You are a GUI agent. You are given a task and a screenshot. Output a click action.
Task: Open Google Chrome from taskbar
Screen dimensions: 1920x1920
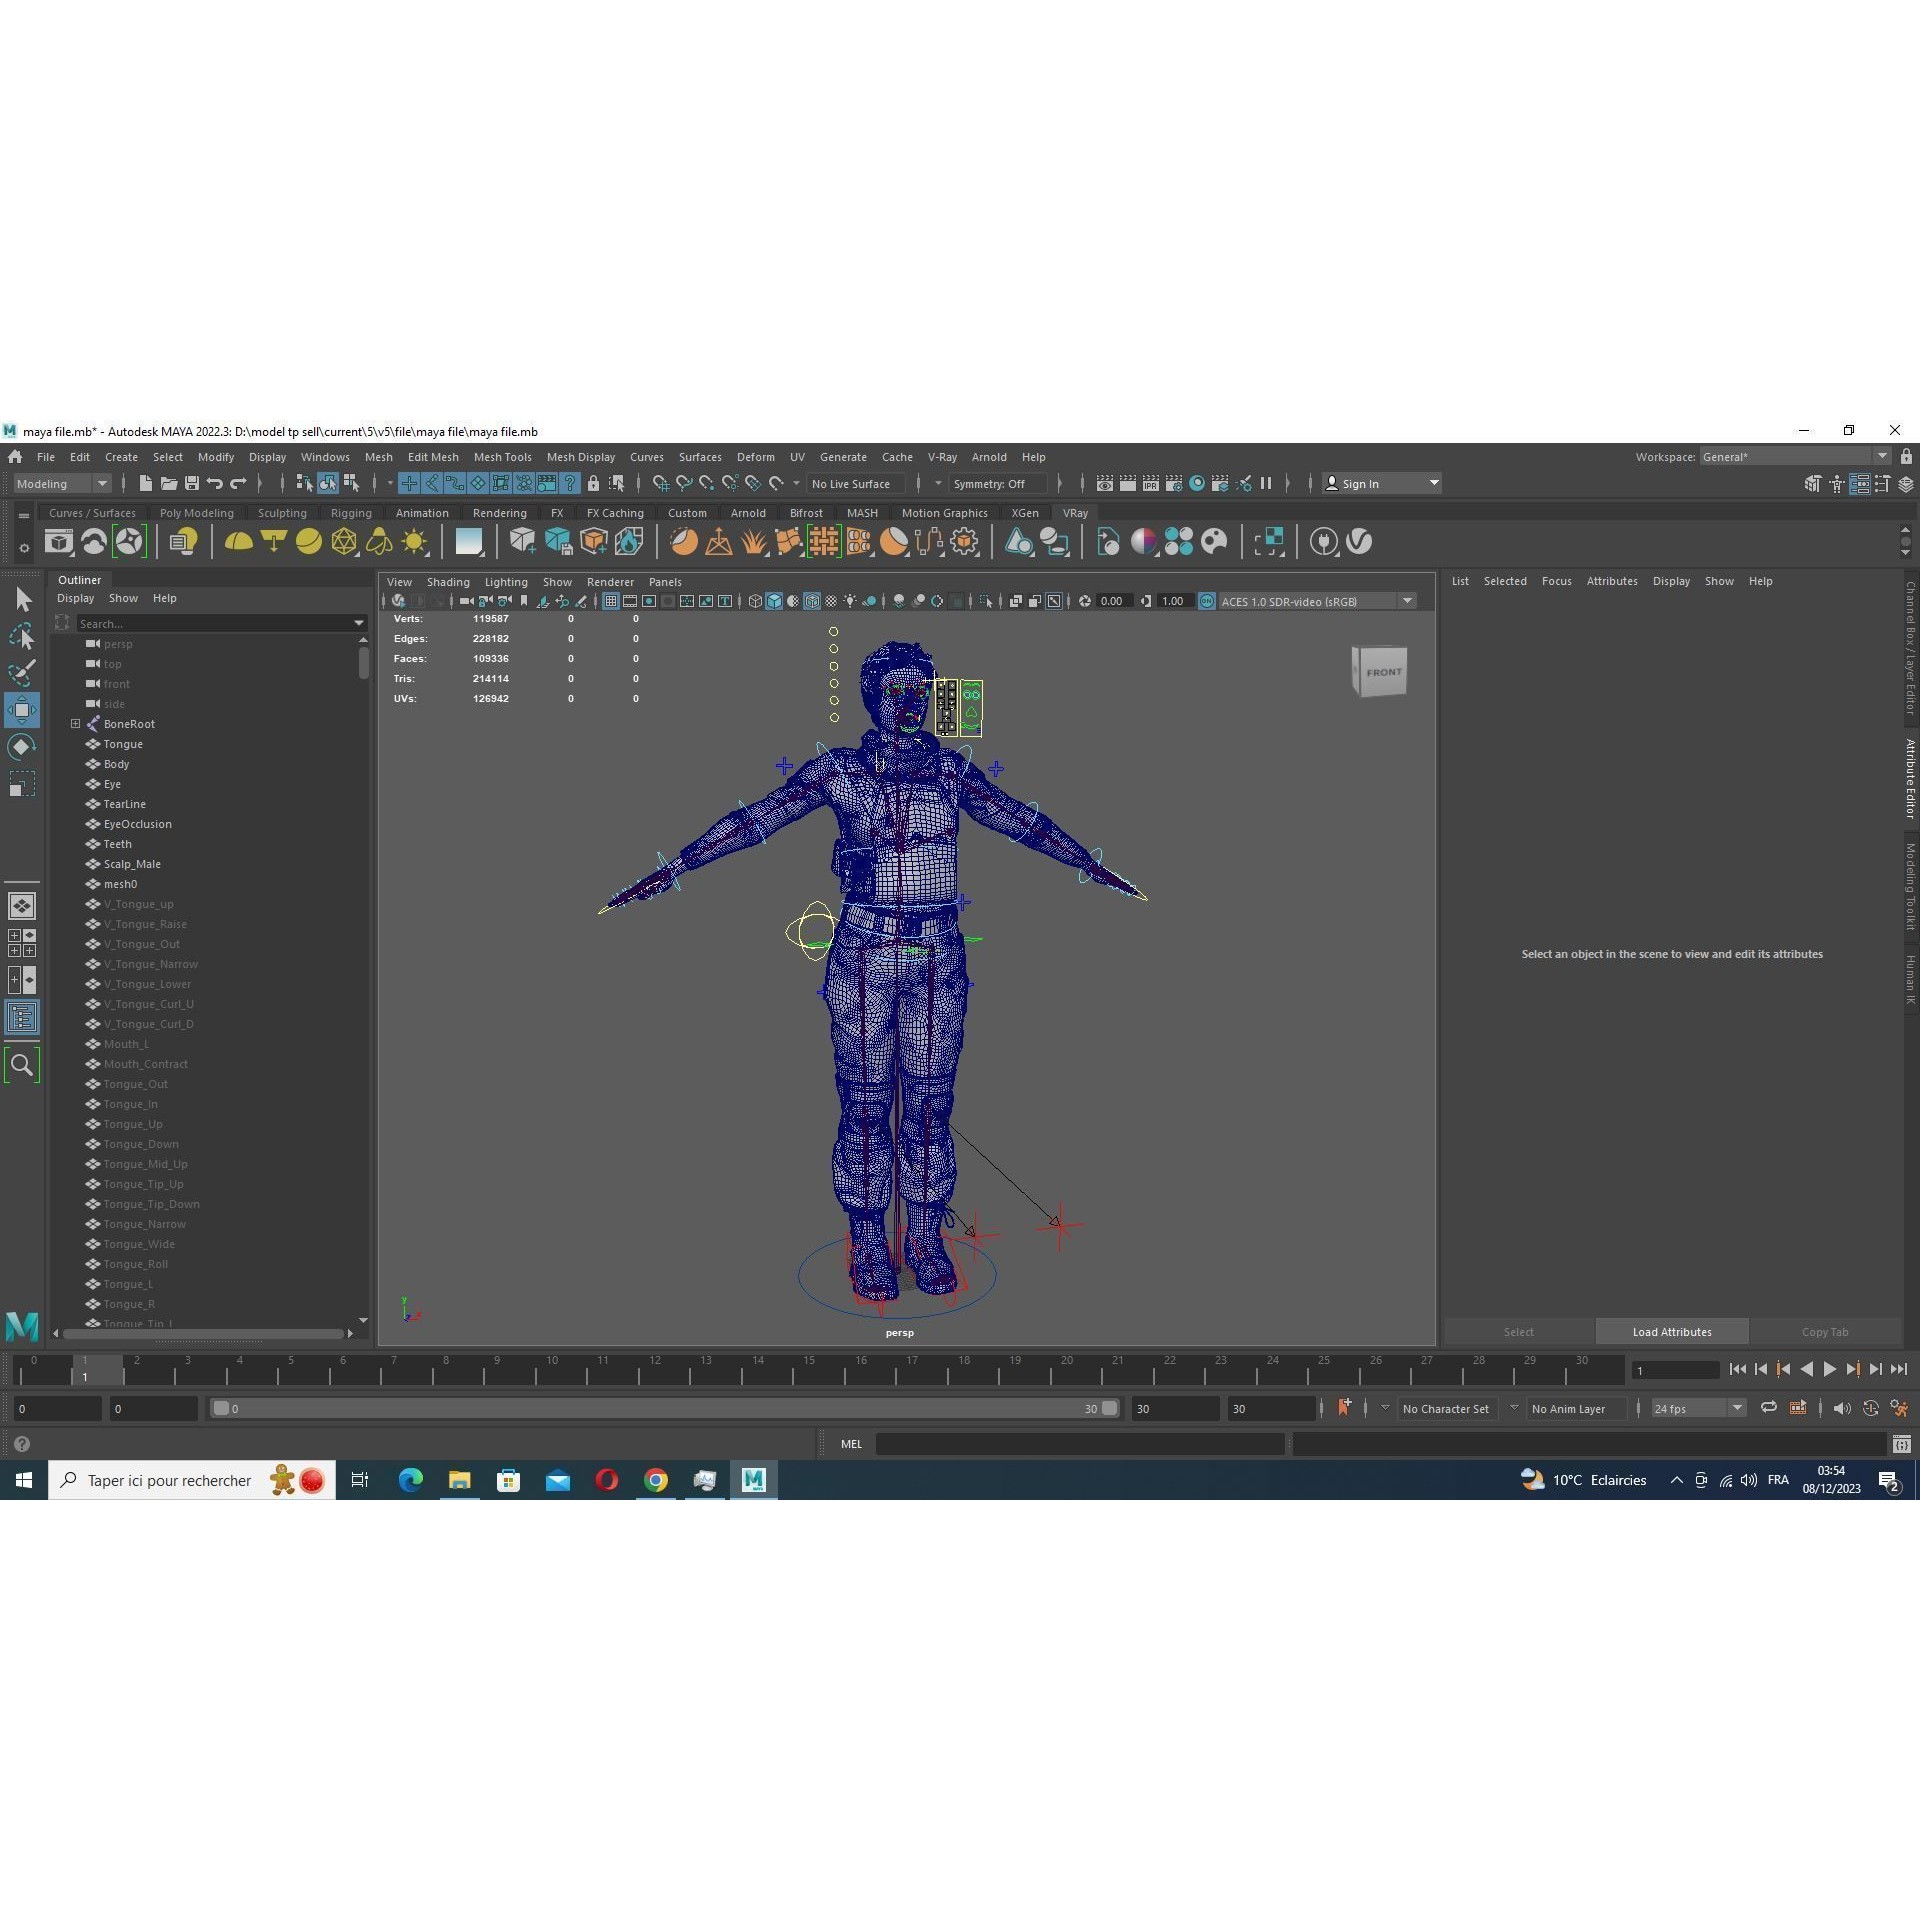(x=656, y=1480)
